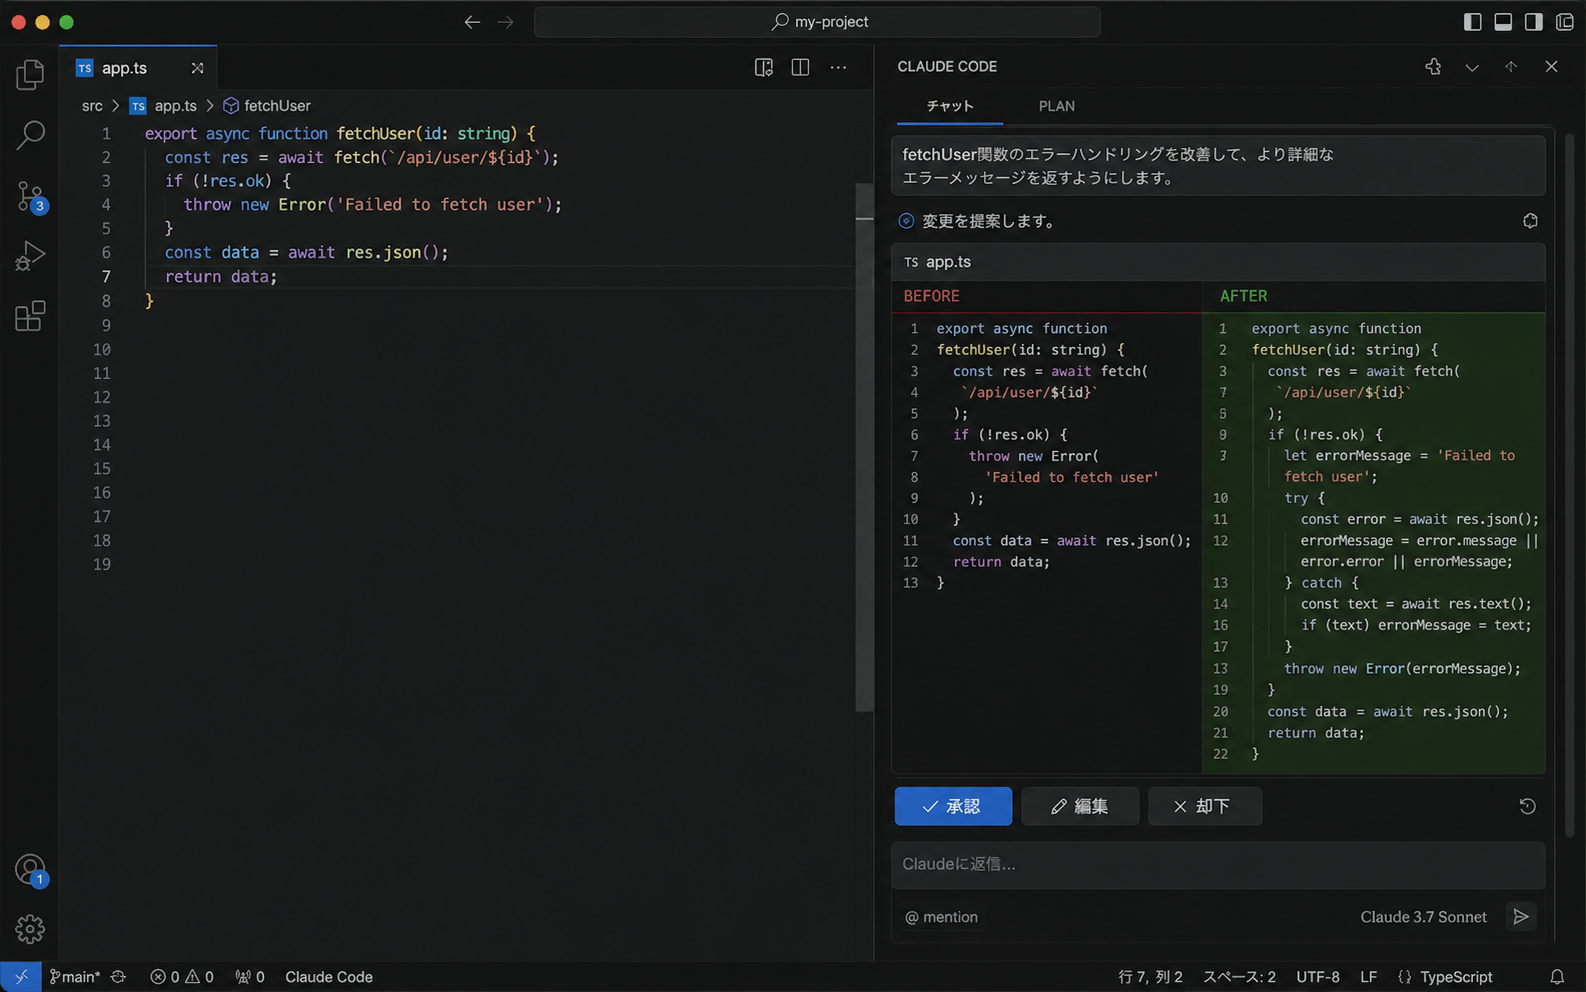
Task: Open the Search view in activity bar
Action: coord(30,135)
